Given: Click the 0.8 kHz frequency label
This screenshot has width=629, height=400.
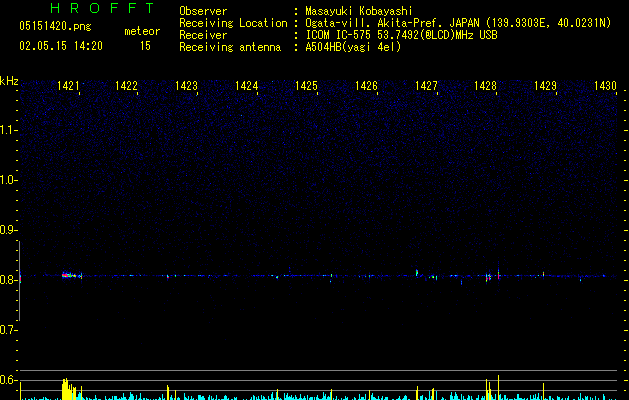Looking at the screenshot, I should [8, 280].
